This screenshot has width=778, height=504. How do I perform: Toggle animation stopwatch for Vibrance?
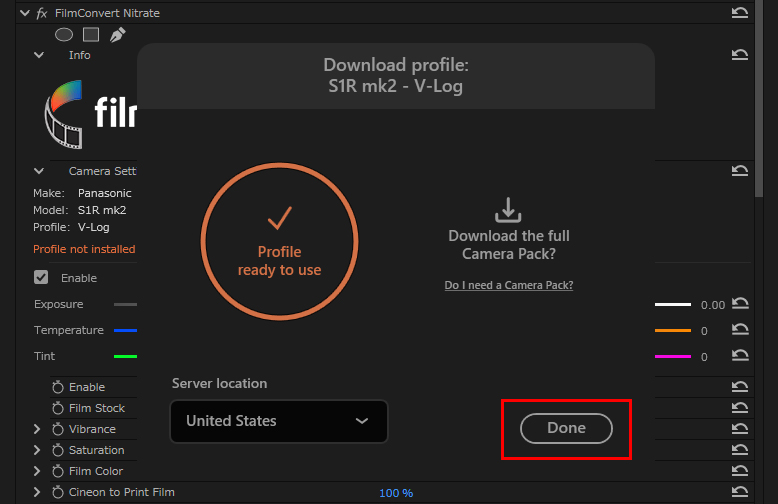58,429
